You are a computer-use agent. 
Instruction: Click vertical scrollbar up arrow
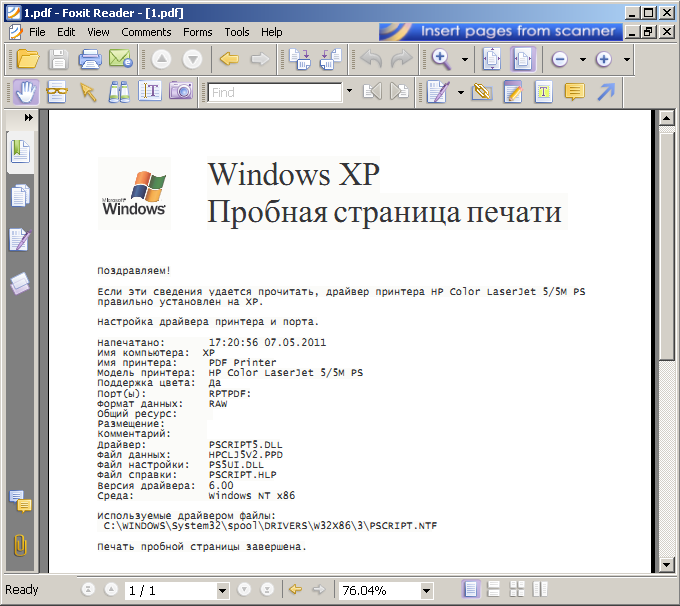point(666,118)
